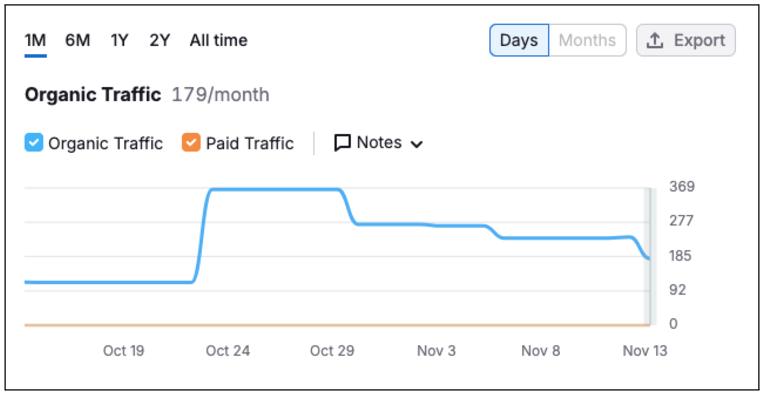Click the Export button
Image resolution: width=765 pixels, height=396 pixels.
coord(686,40)
